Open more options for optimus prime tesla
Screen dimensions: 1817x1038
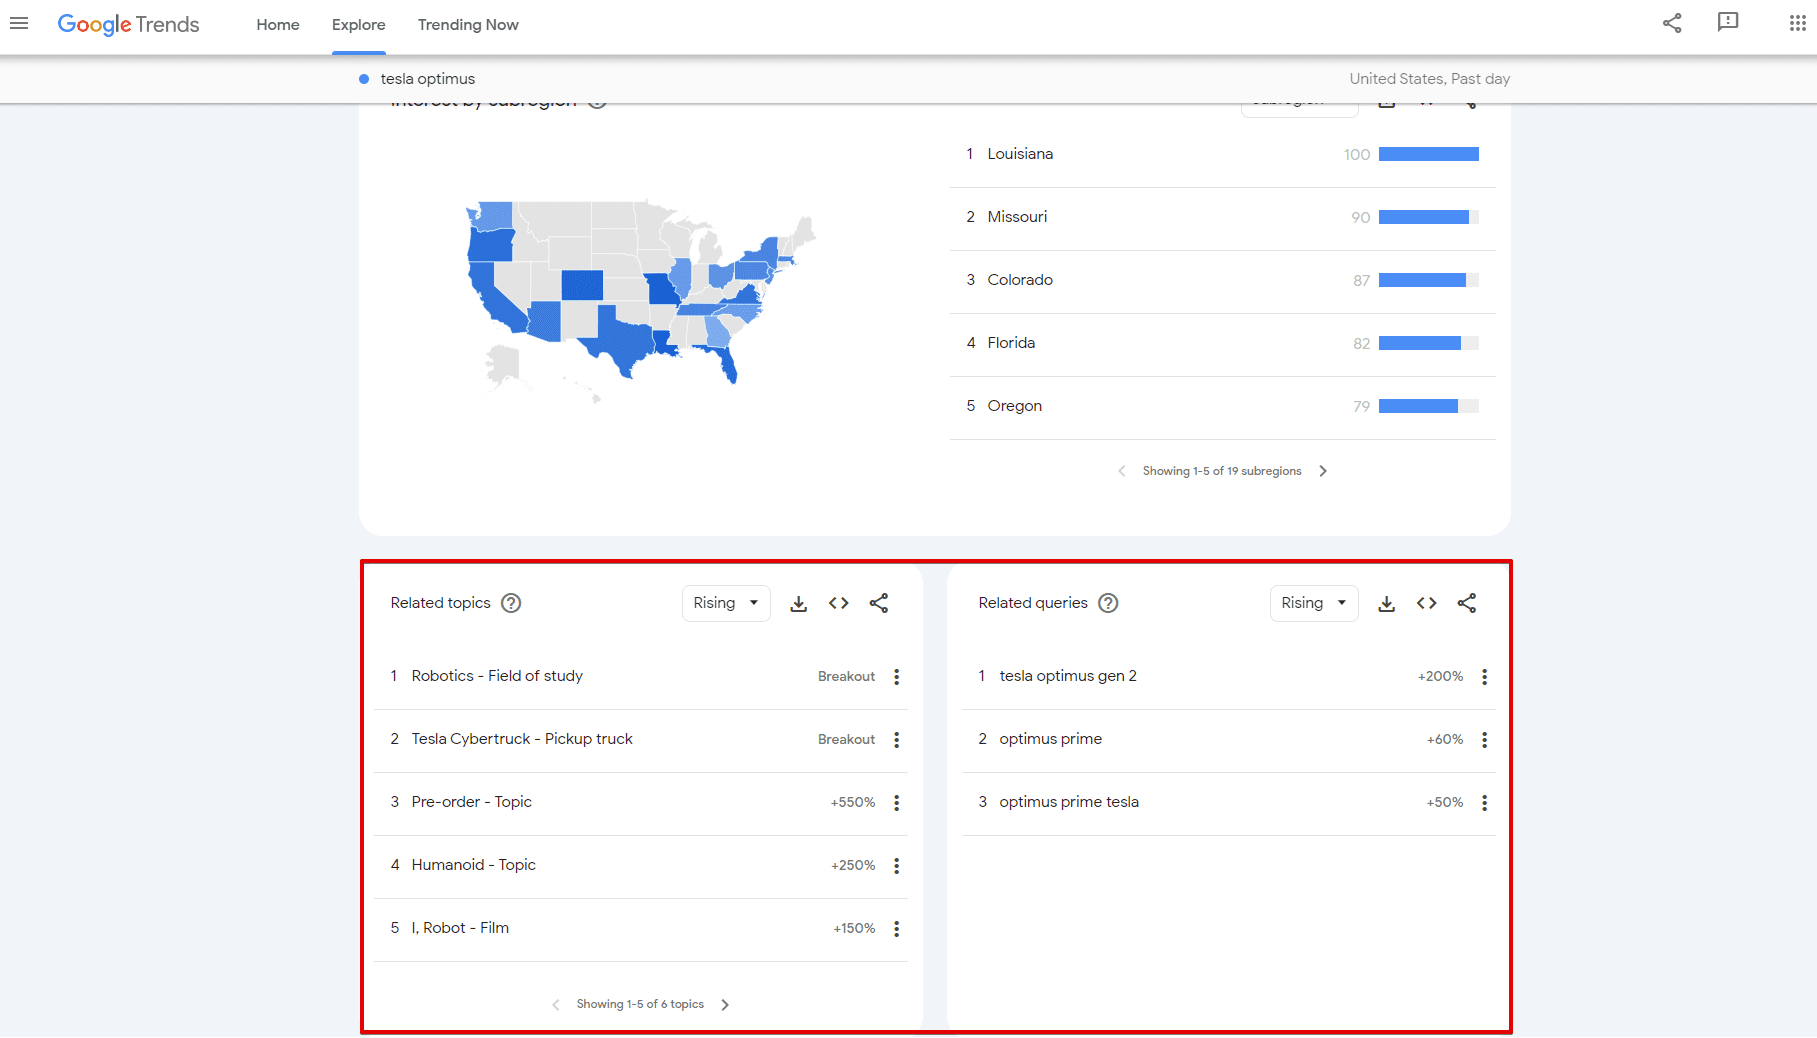point(1485,803)
